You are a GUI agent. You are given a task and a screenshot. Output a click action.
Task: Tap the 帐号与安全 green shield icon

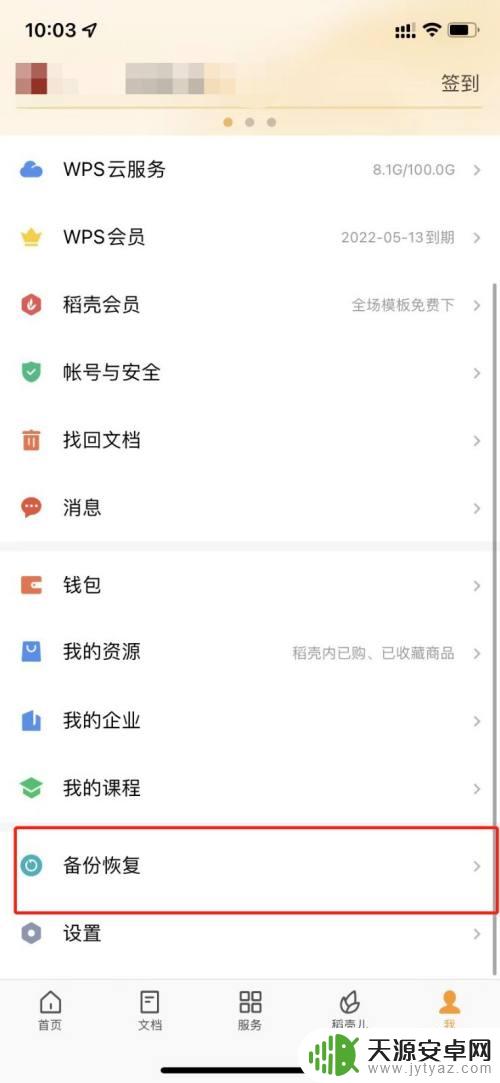(x=31, y=373)
